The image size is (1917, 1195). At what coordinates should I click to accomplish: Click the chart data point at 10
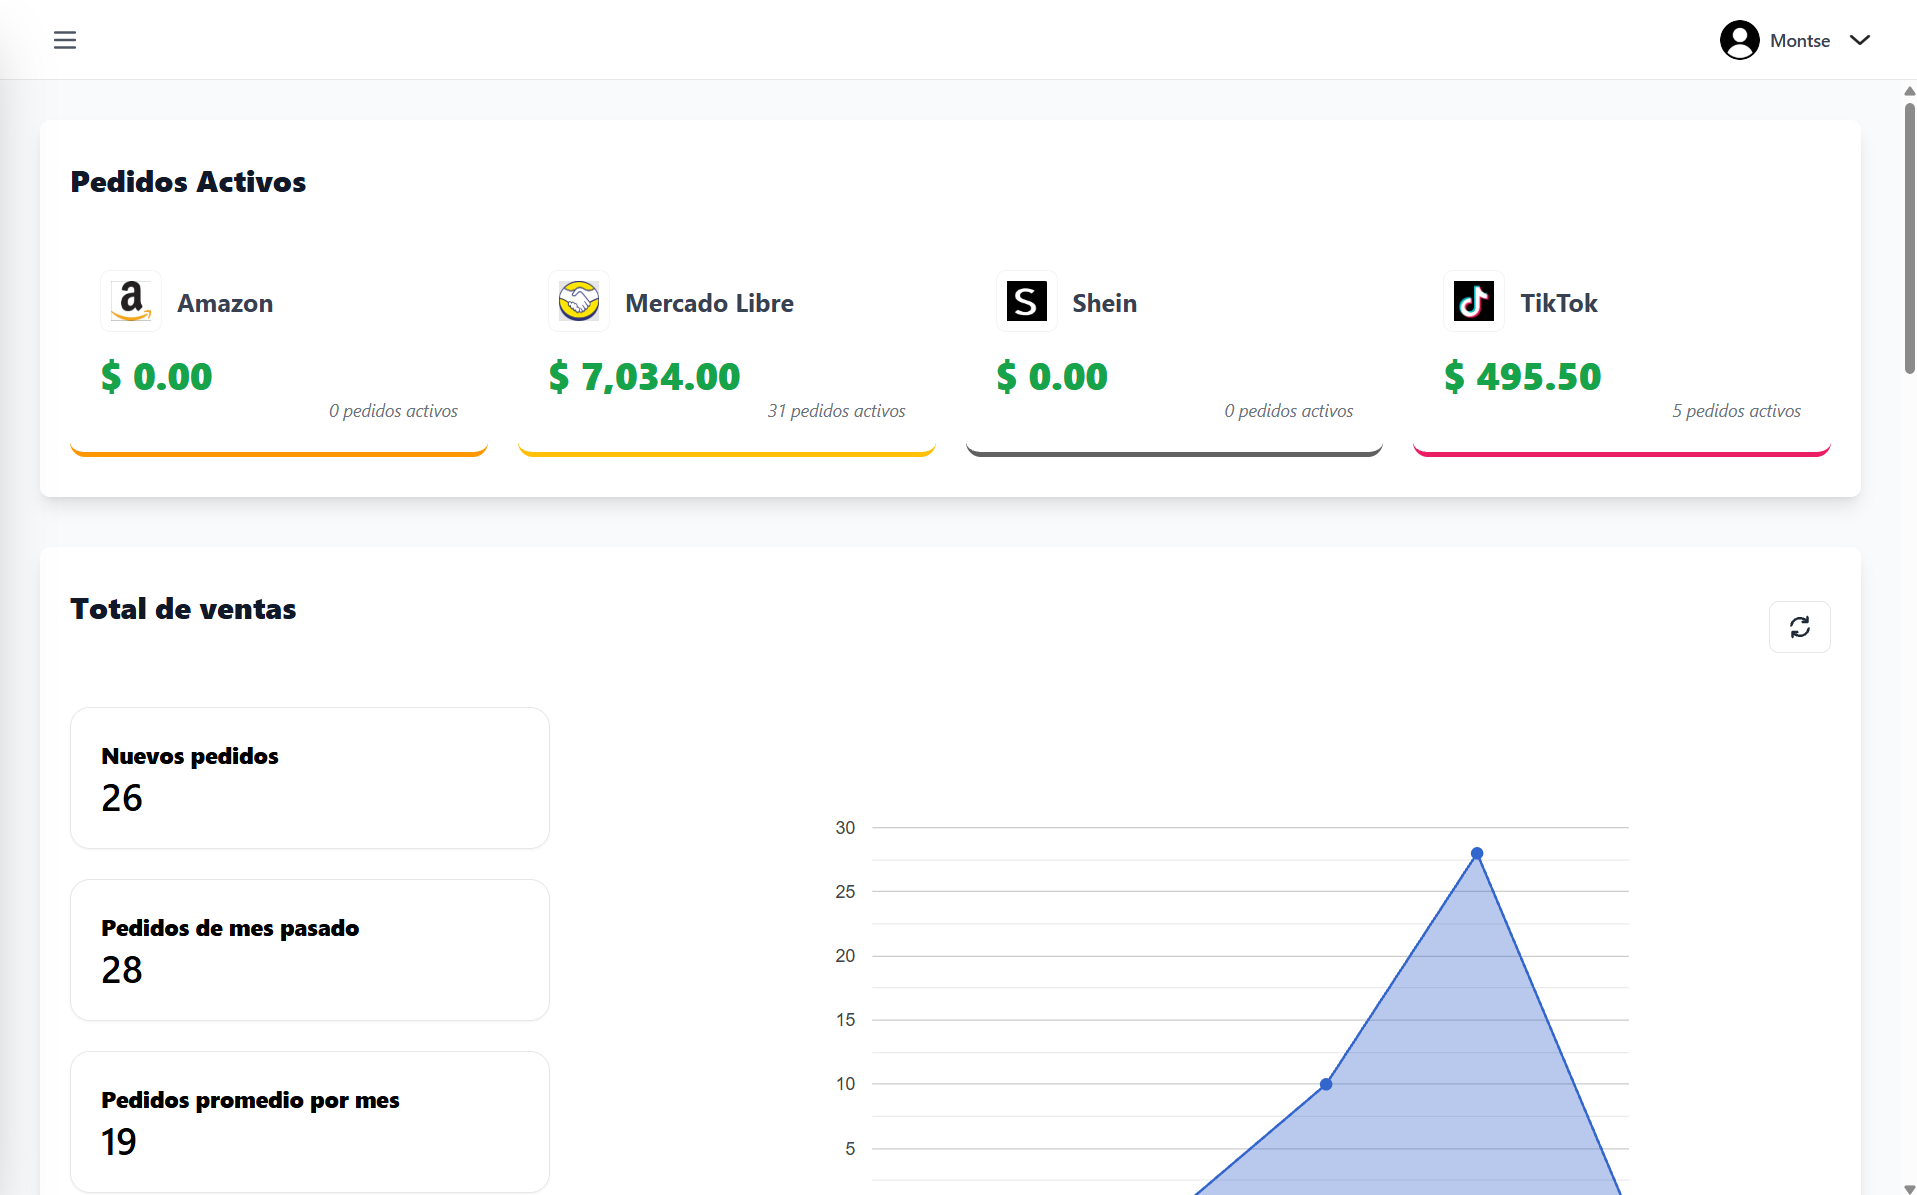1326,1084
